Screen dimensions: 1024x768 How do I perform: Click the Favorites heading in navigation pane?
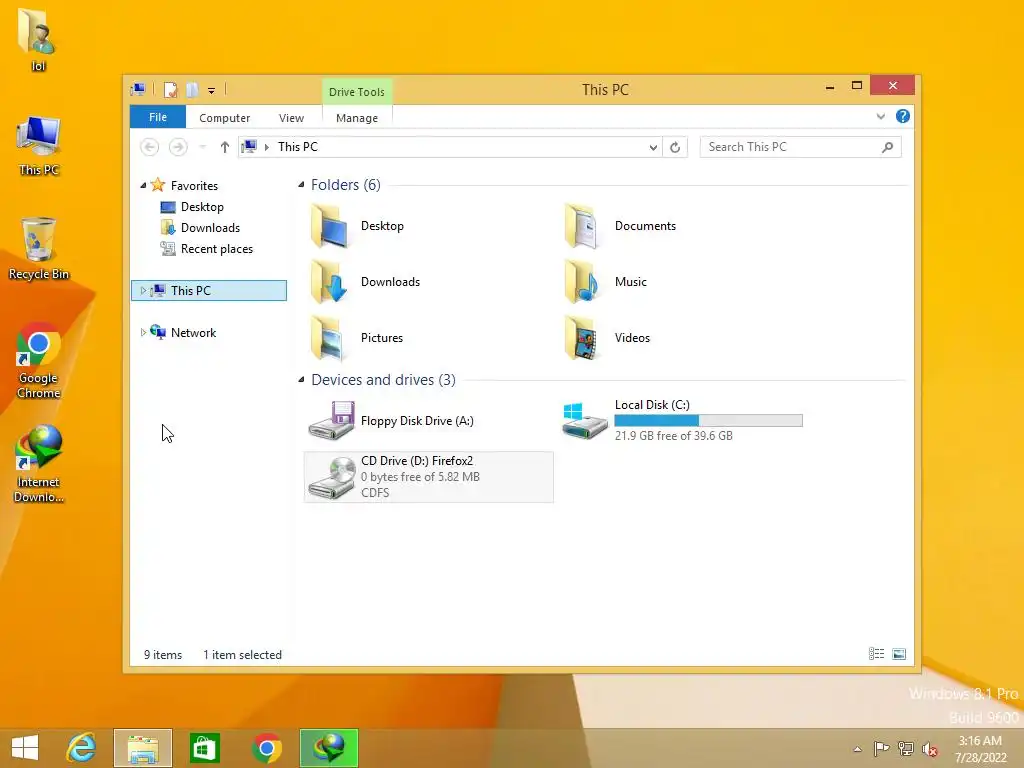point(194,185)
